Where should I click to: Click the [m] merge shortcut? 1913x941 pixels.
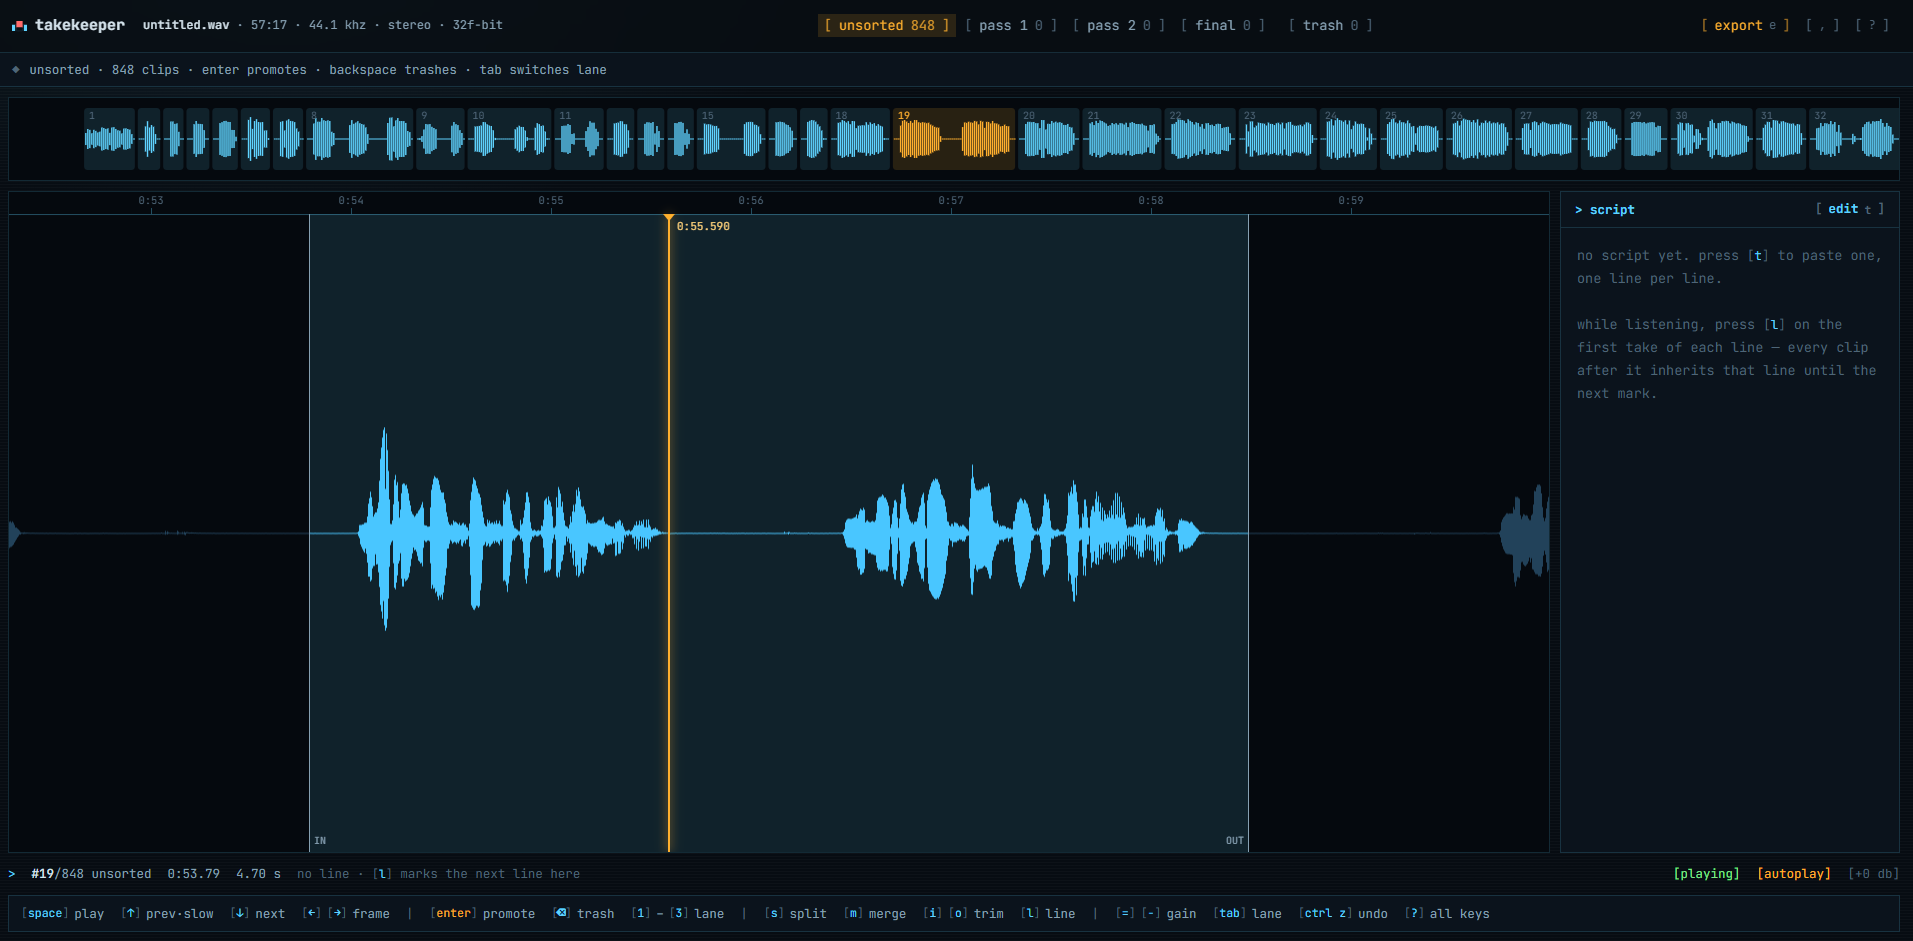pyautogui.click(x=875, y=914)
